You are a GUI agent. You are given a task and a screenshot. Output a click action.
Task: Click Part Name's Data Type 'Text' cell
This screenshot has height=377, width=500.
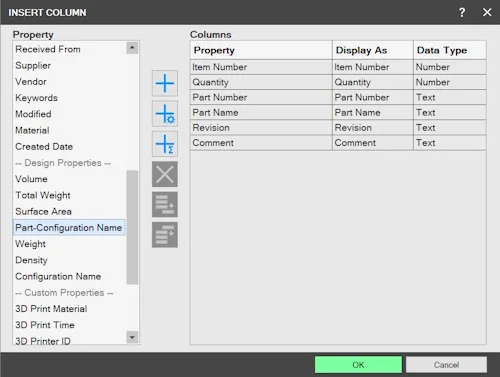point(450,113)
